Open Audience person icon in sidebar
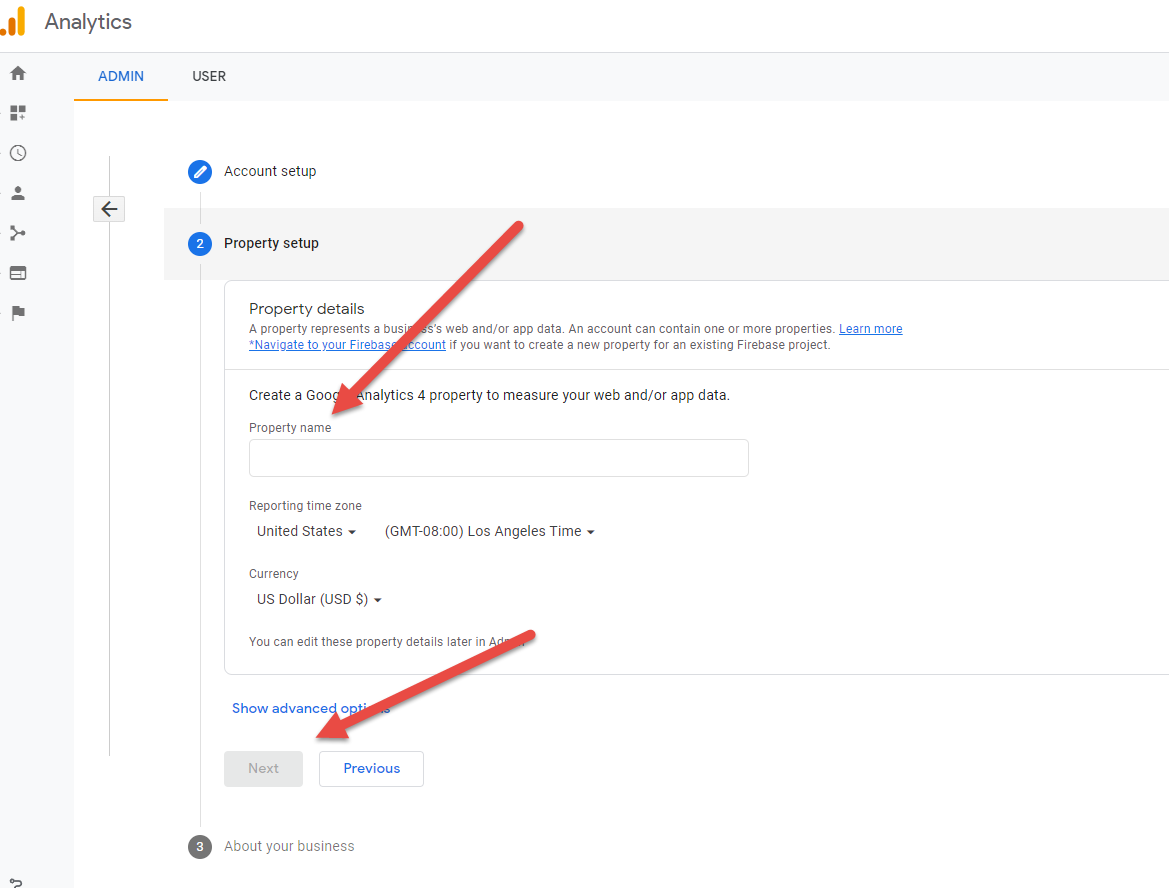Viewport: 1169px width, 888px height. click(x=18, y=193)
